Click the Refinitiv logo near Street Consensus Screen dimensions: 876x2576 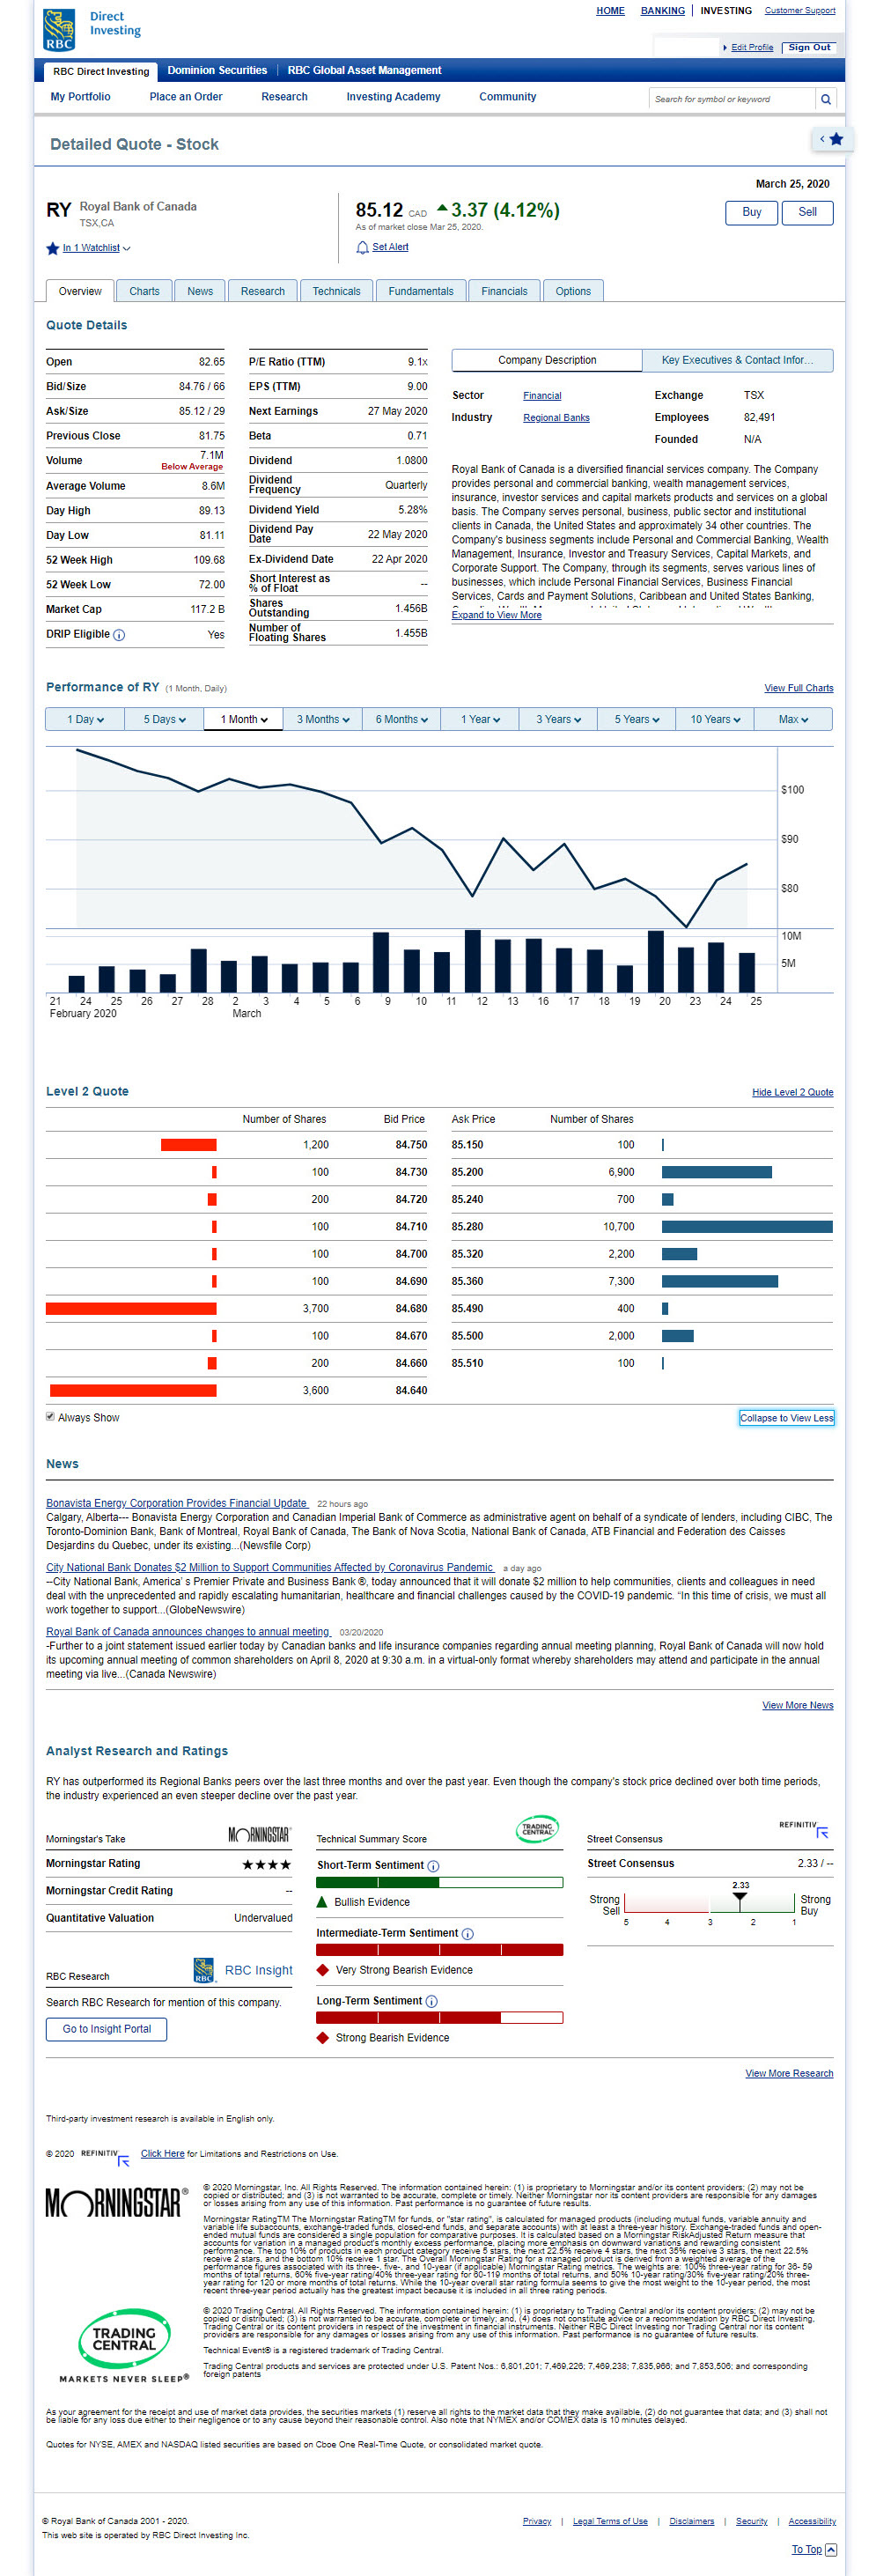804,1829
